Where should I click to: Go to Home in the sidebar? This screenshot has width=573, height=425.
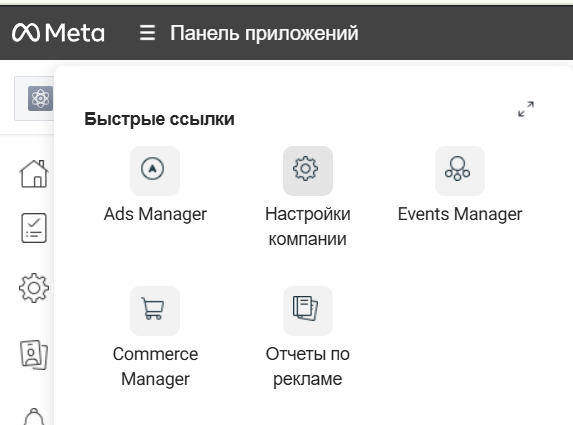click(x=34, y=174)
